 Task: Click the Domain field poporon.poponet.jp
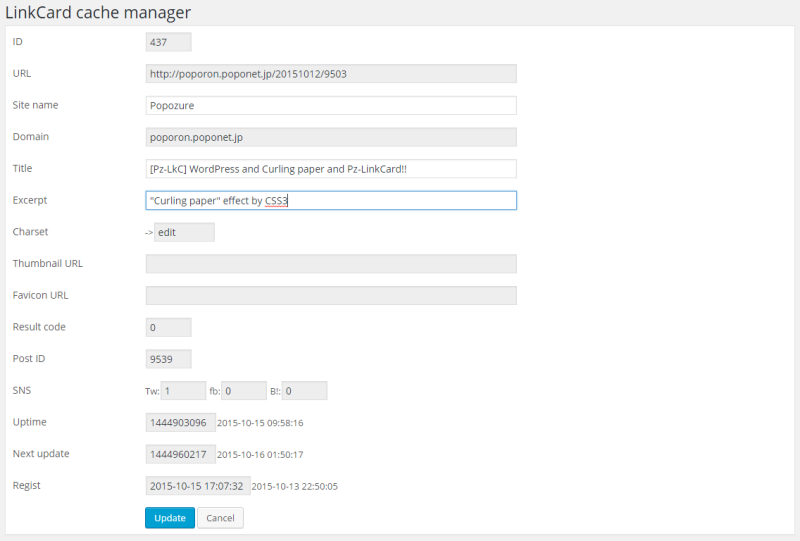[331, 137]
